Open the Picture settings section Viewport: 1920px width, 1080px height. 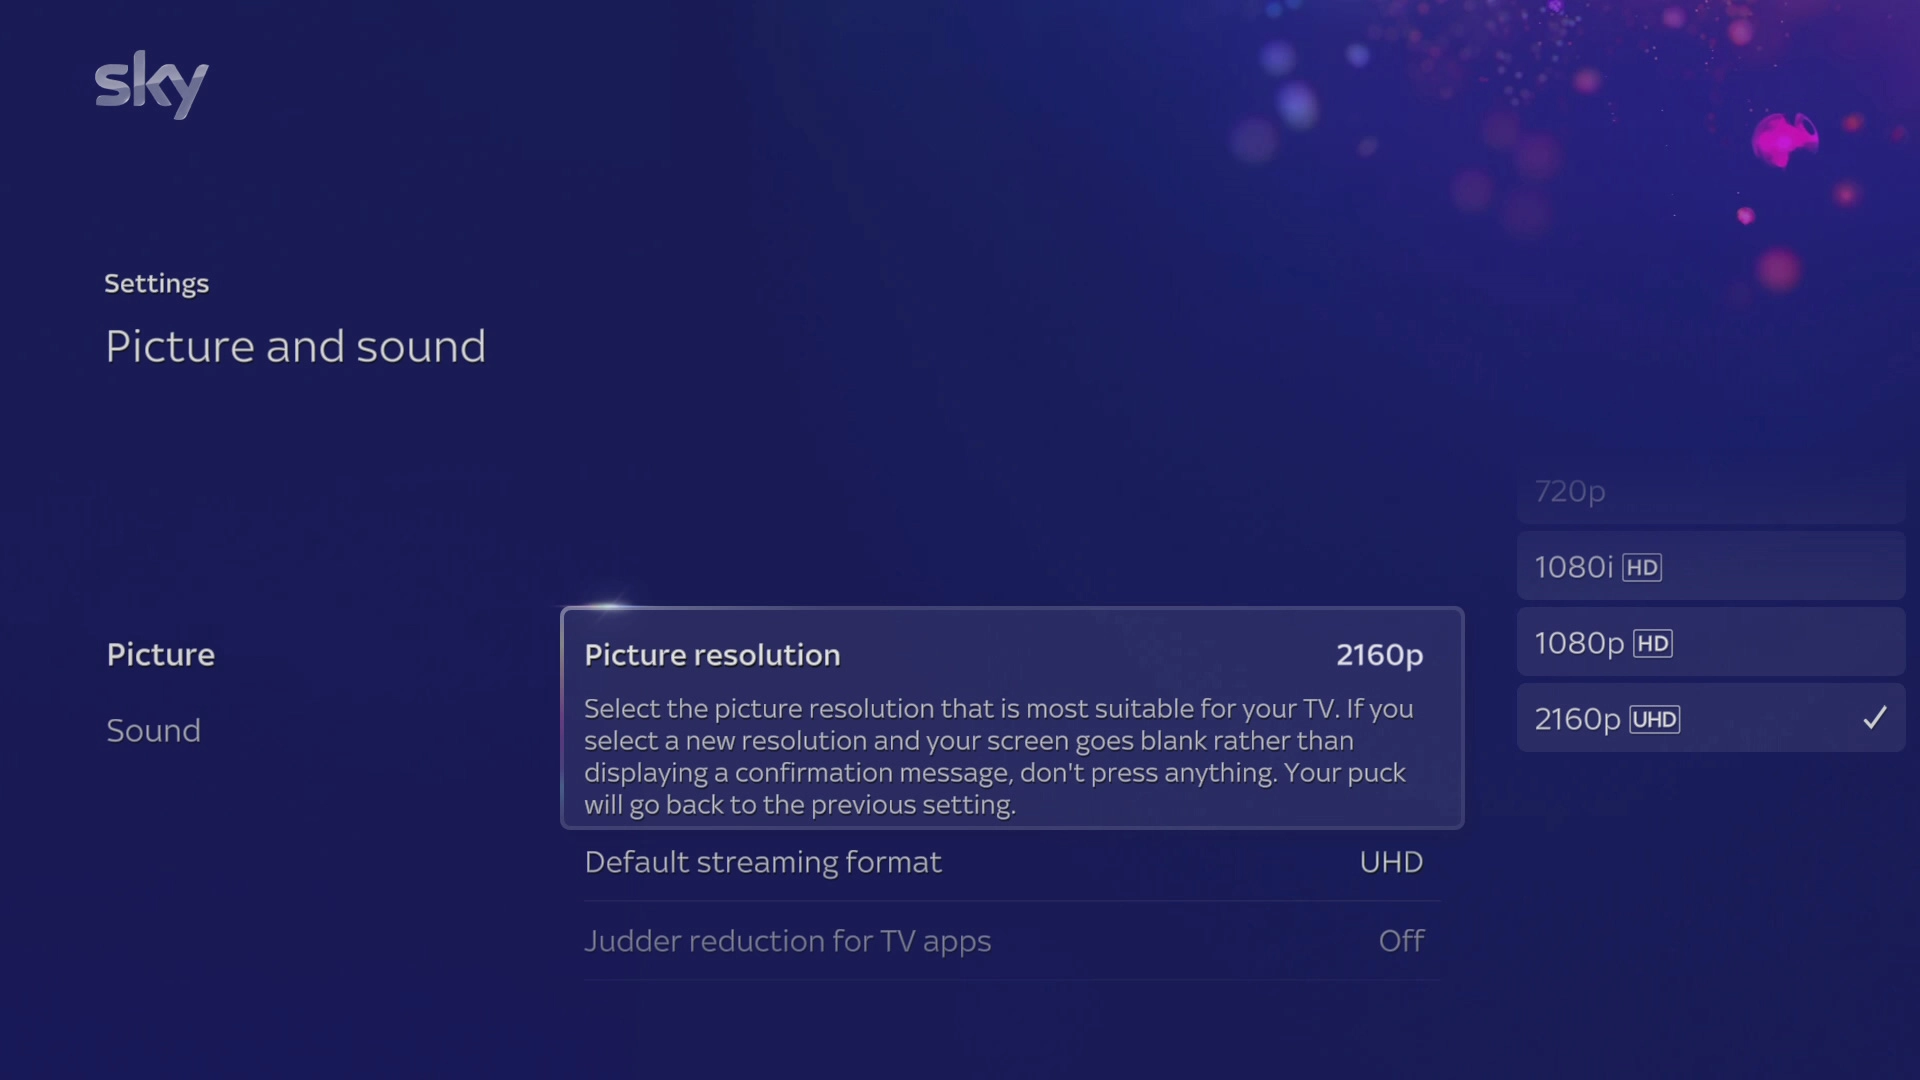(160, 655)
